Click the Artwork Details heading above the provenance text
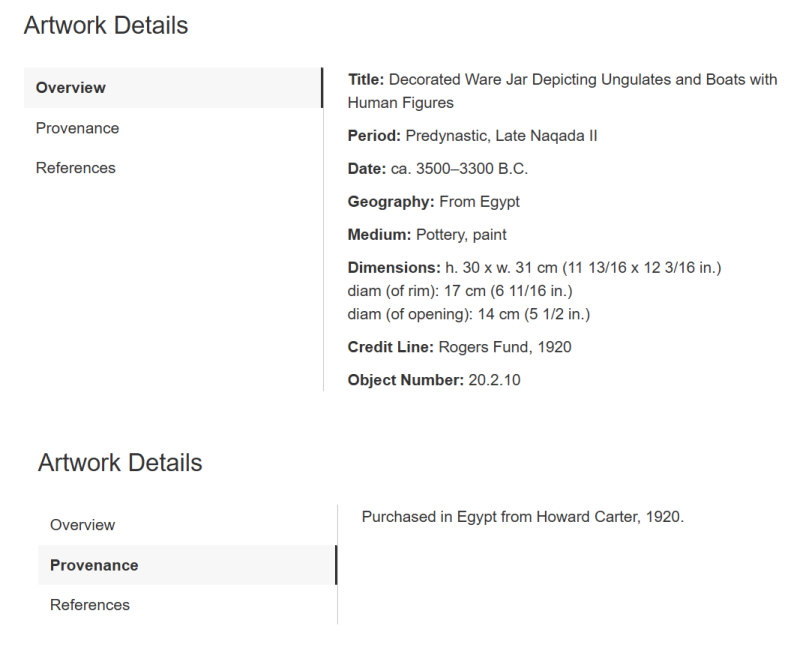 coord(120,463)
